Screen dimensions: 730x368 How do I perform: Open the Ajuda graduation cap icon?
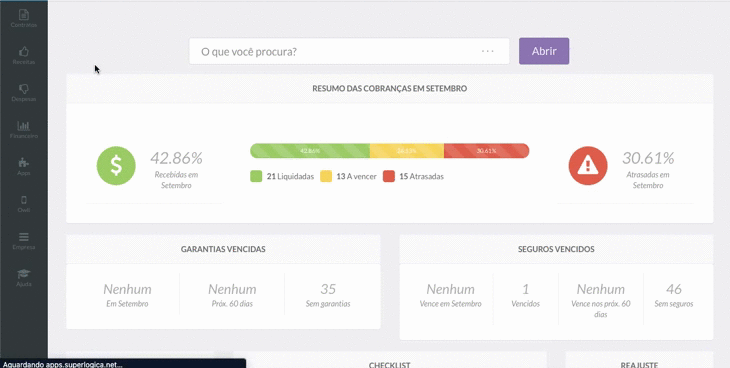[x=24, y=273]
